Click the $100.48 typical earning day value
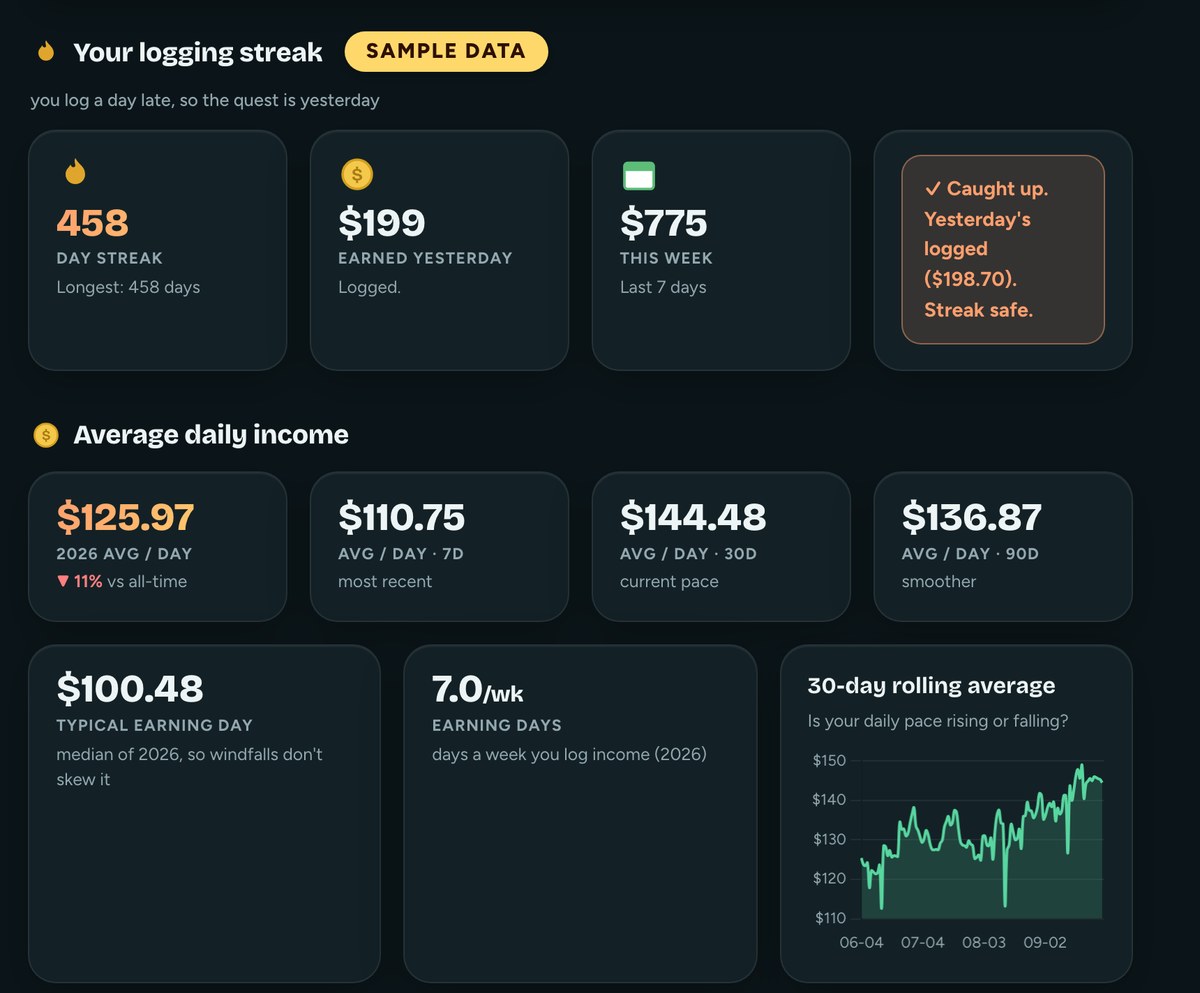1200x993 pixels. coord(130,688)
